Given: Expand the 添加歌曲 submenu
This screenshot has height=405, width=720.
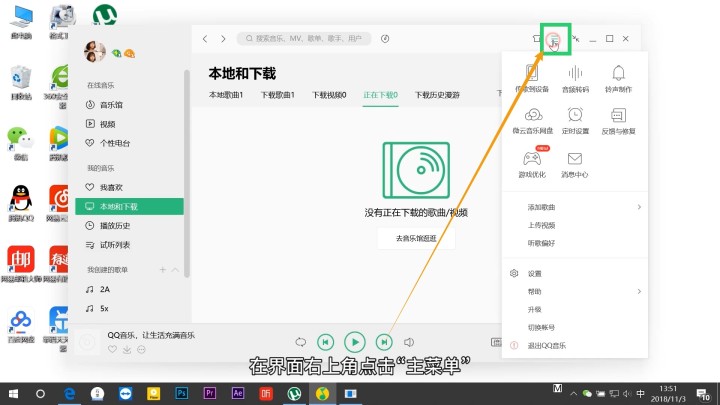Looking at the screenshot, I should 575,207.
